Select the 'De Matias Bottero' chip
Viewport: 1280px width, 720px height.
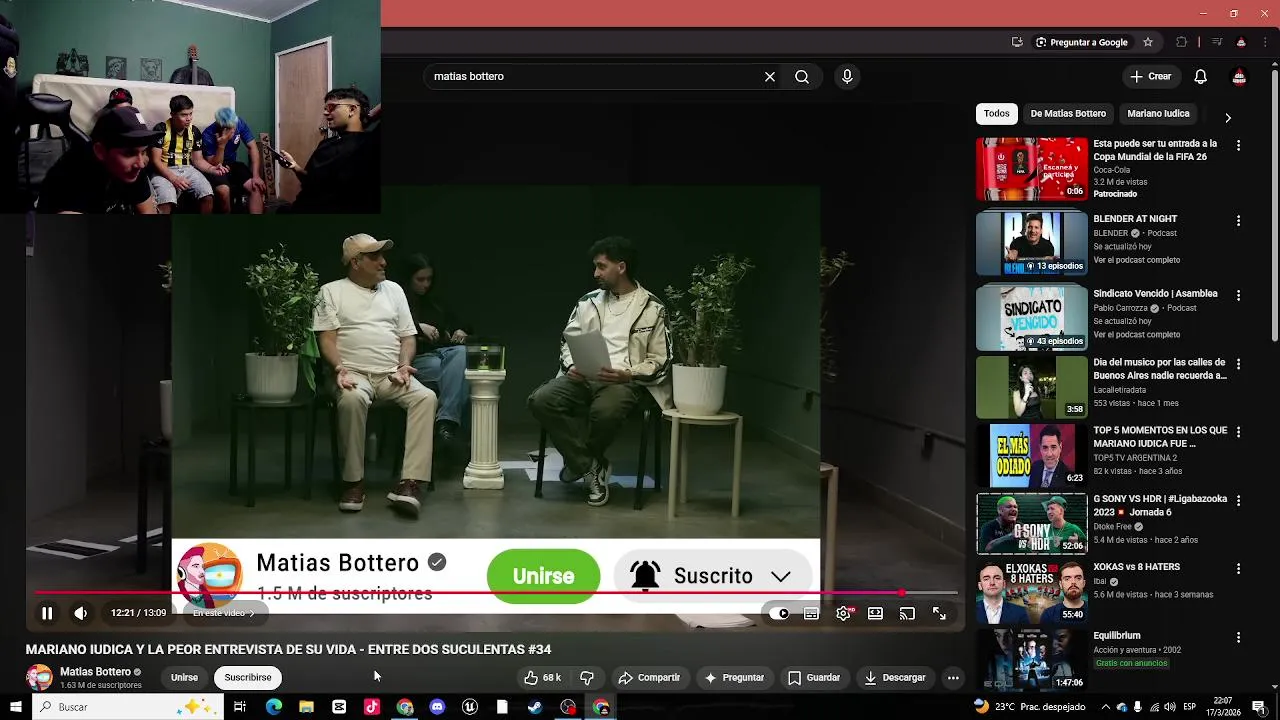(1068, 114)
